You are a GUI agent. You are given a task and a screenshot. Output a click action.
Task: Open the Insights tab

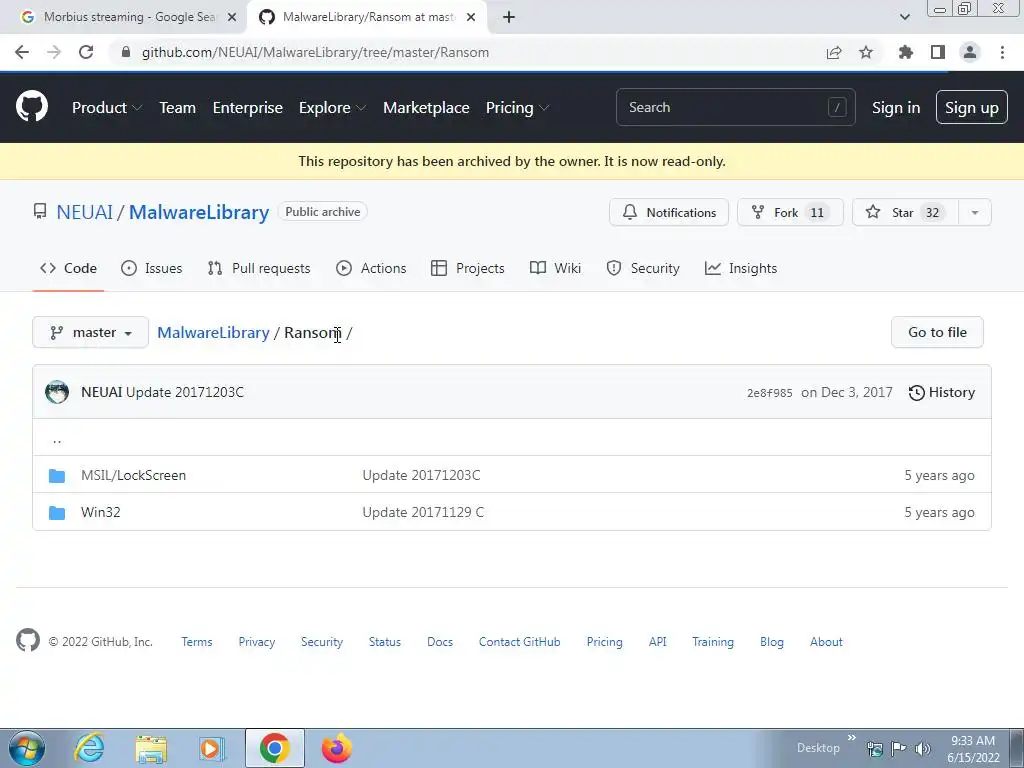click(741, 268)
